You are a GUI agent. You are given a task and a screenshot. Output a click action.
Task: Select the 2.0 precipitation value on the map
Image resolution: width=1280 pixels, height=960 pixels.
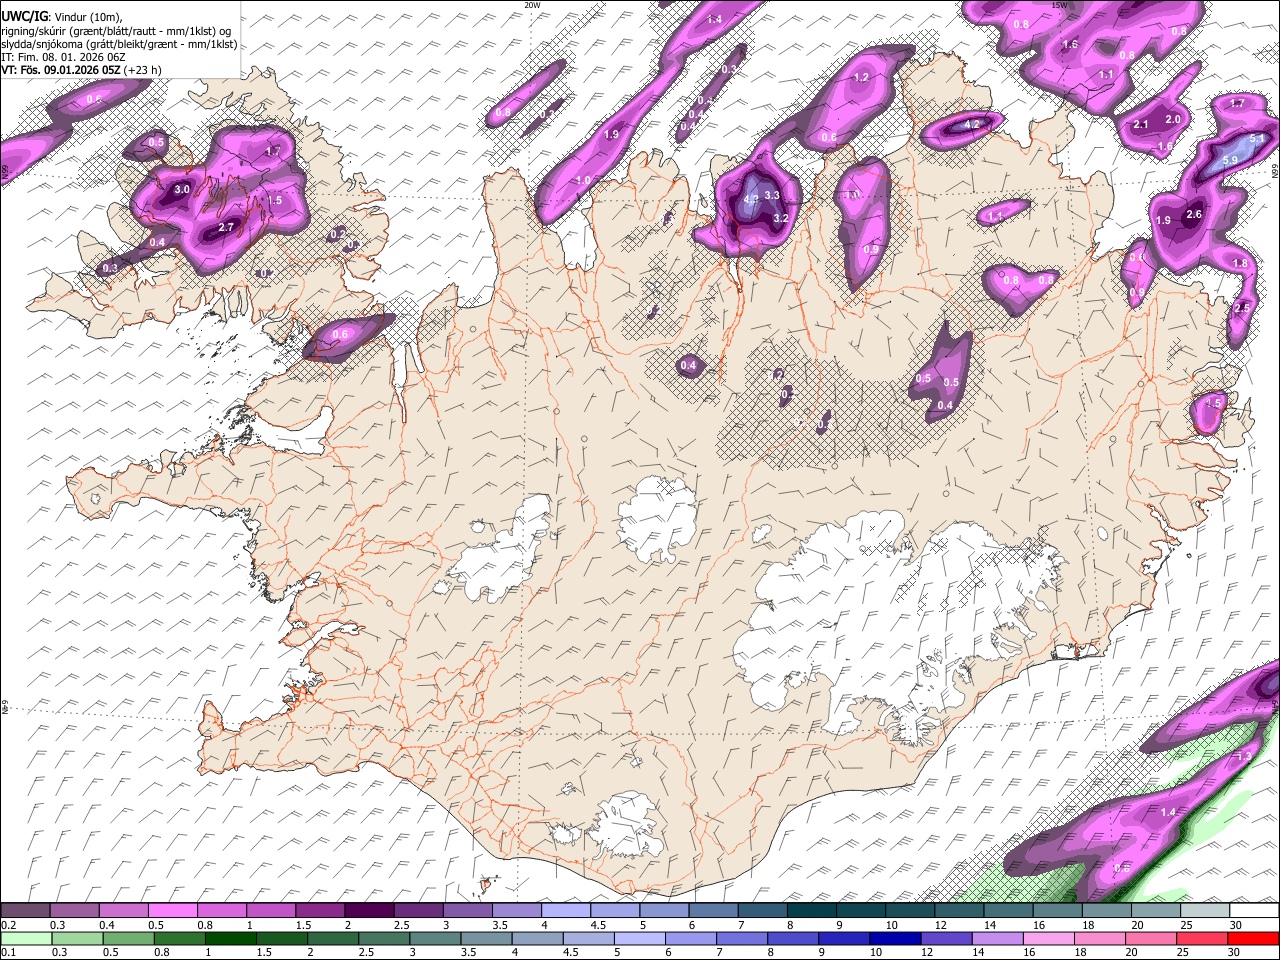click(x=1174, y=119)
